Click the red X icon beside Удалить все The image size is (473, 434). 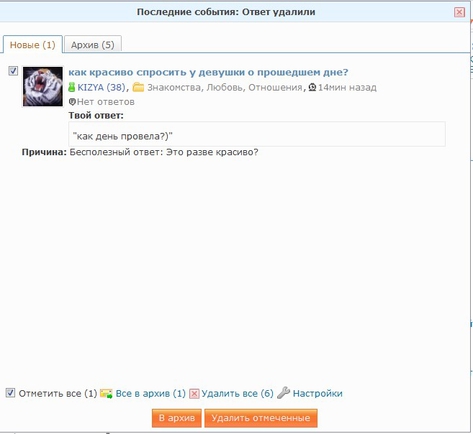point(194,394)
